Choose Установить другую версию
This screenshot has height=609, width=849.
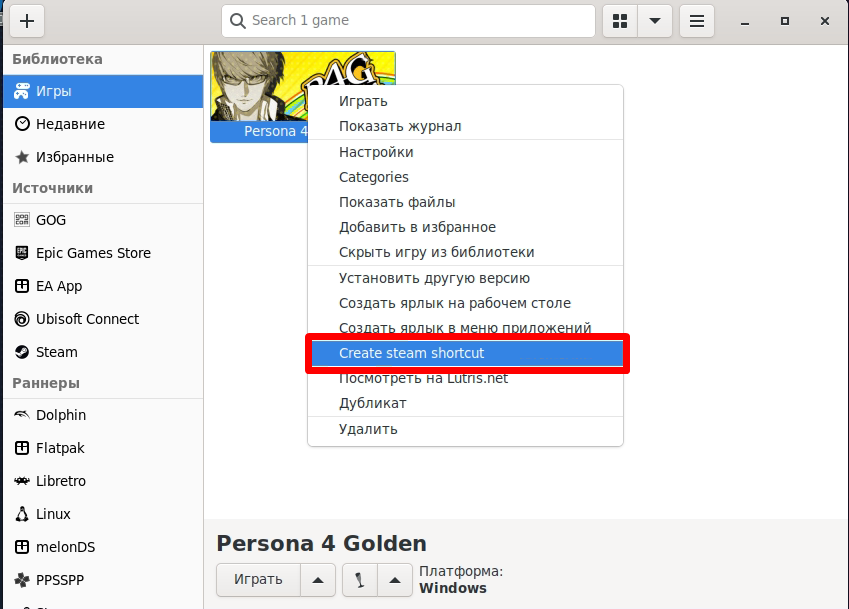(465, 278)
